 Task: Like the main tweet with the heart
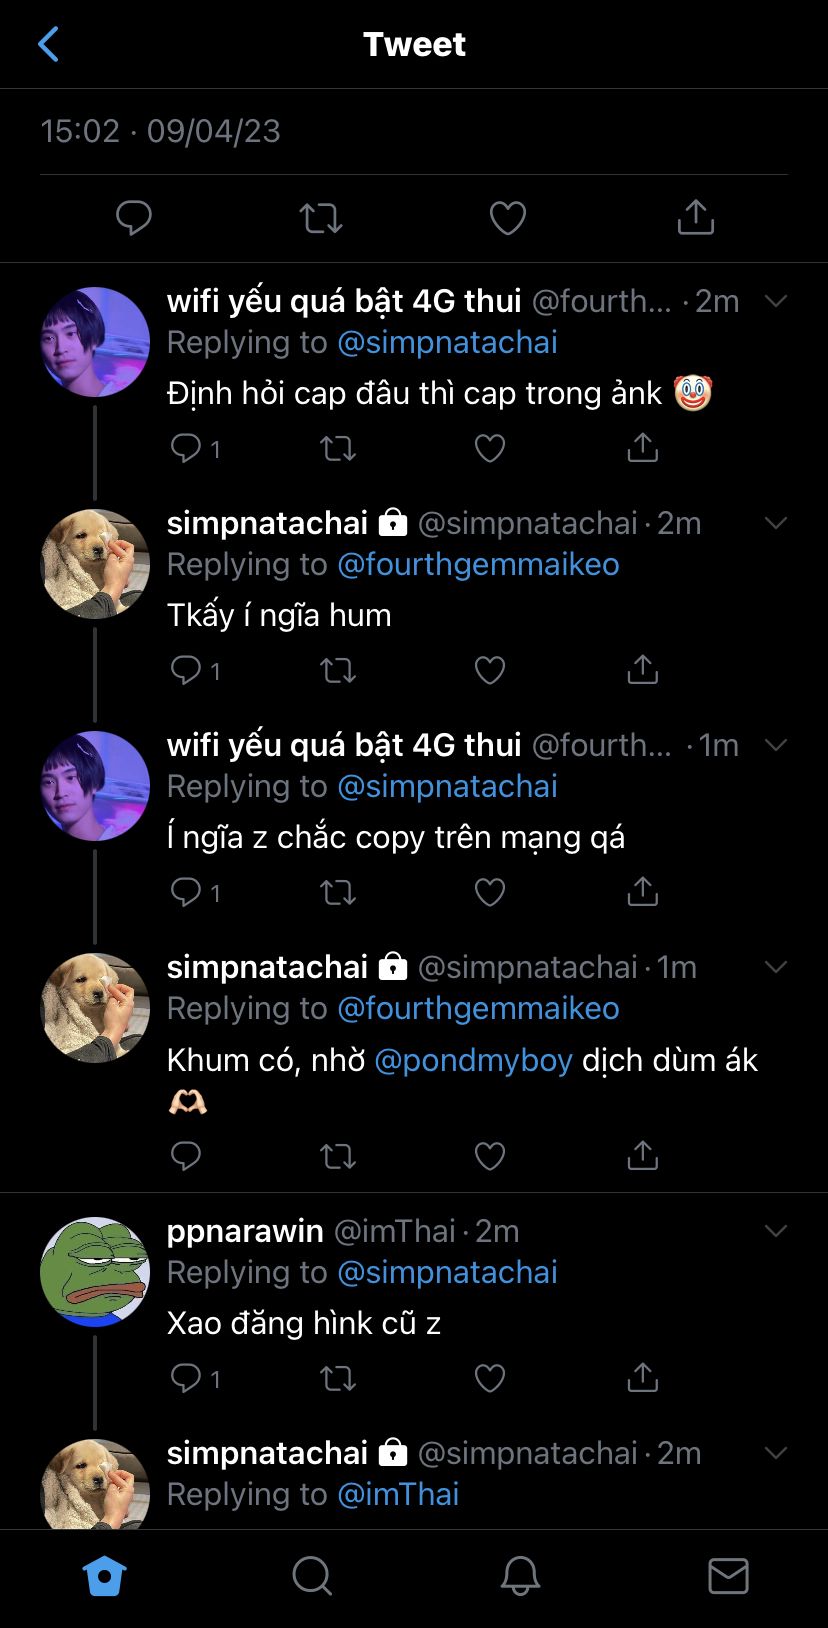pos(508,217)
